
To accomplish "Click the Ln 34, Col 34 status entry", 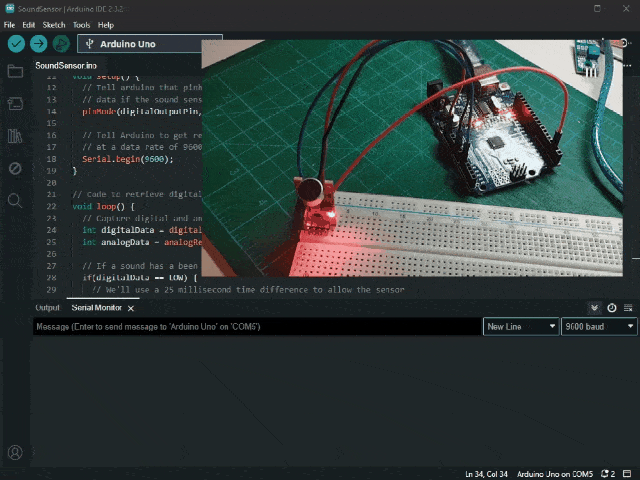I will tap(486, 474).
